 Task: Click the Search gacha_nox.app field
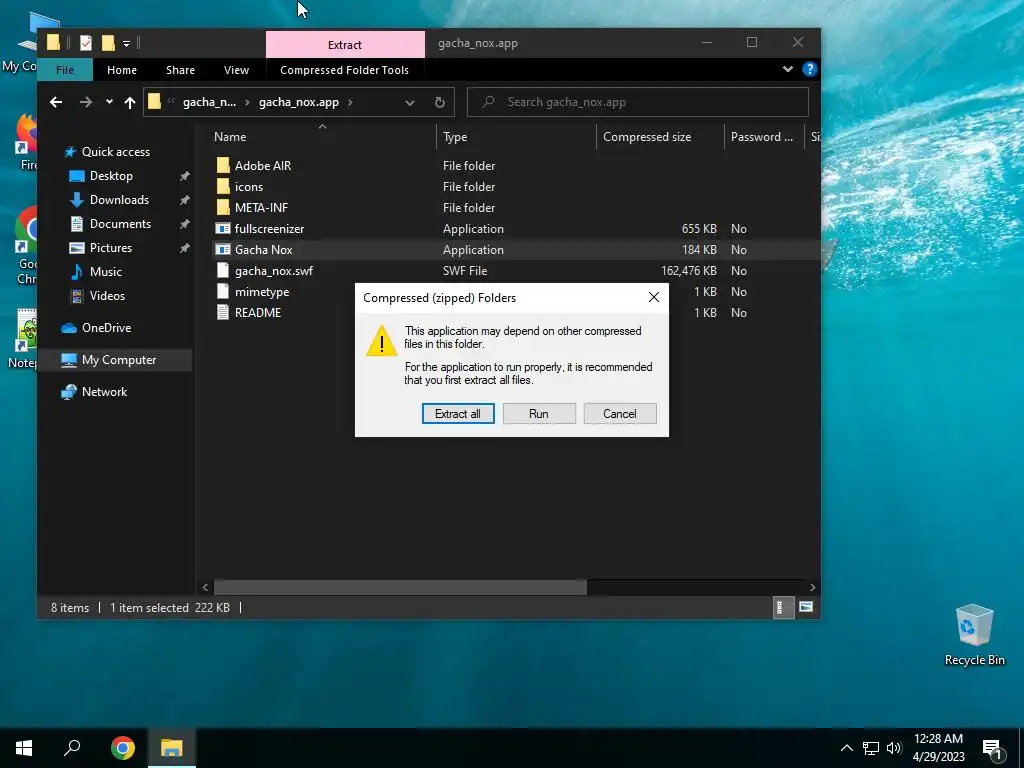coord(638,102)
